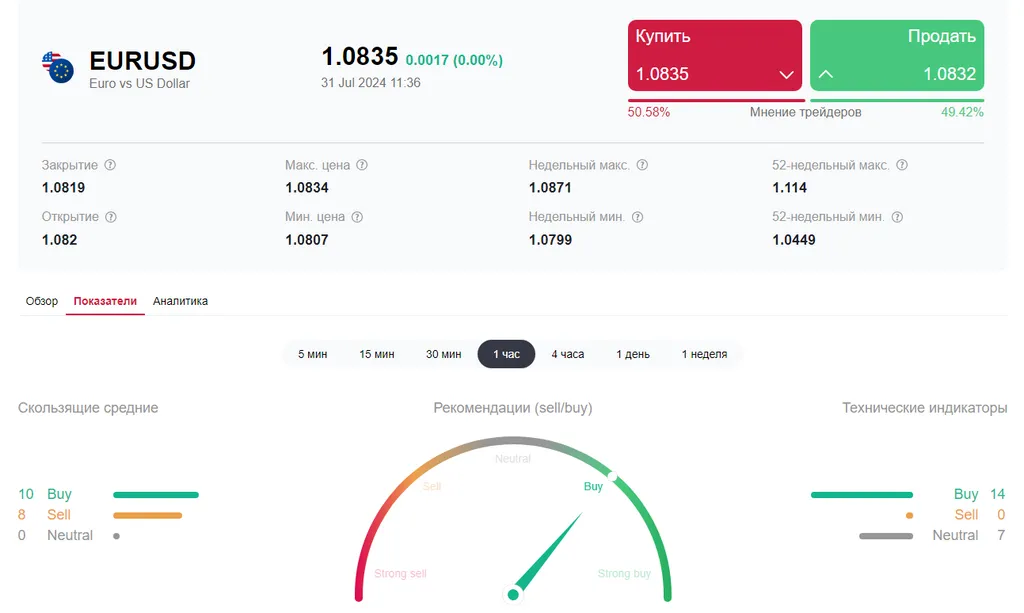Image resolution: width=1024 pixels, height=613 pixels.
Task: Select the 4 часа timeframe
Action: (x=568, y=354)
